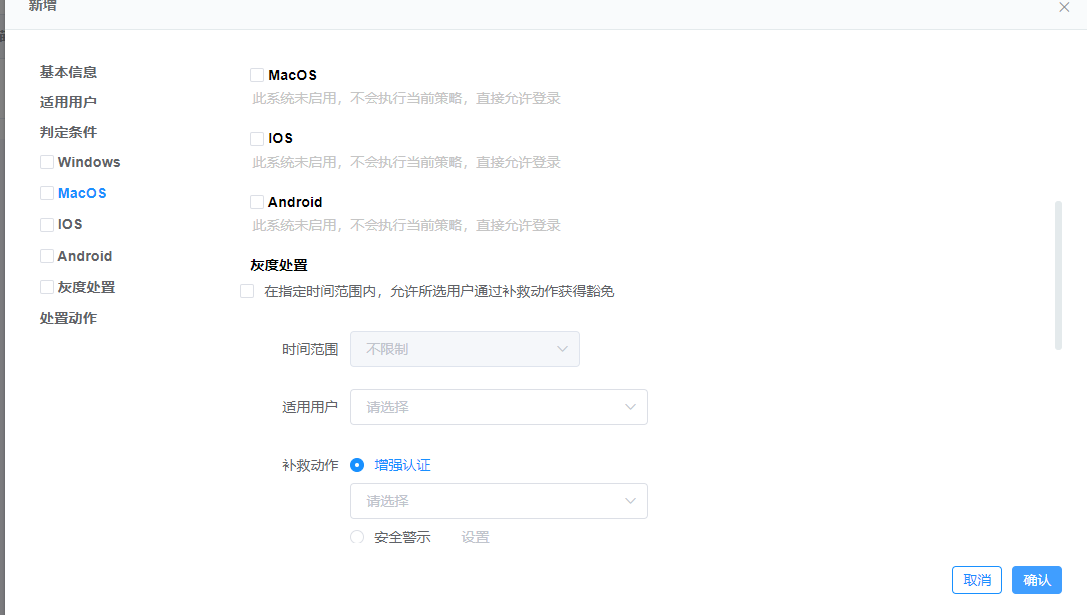Screen dimensions: 1087x615
Task: Close the 新增 dialog with the X
Action: (x=1064, y=7)
